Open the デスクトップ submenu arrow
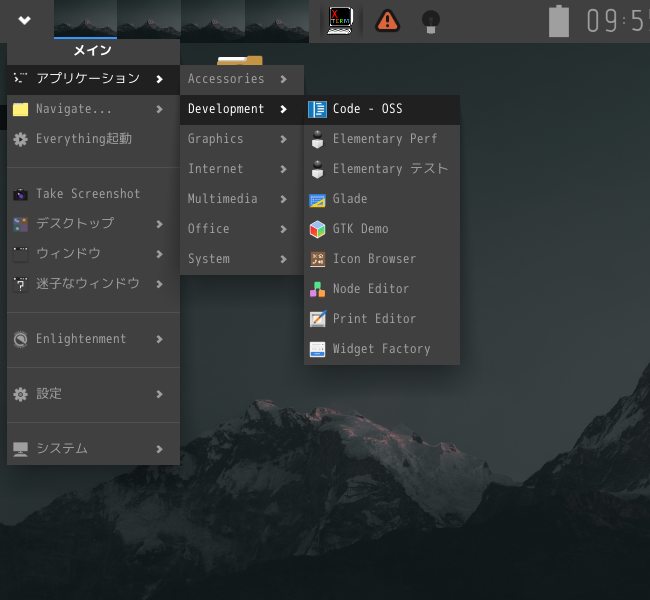The height and width of the screenshot is (600, 650). [x=160, y=224]
